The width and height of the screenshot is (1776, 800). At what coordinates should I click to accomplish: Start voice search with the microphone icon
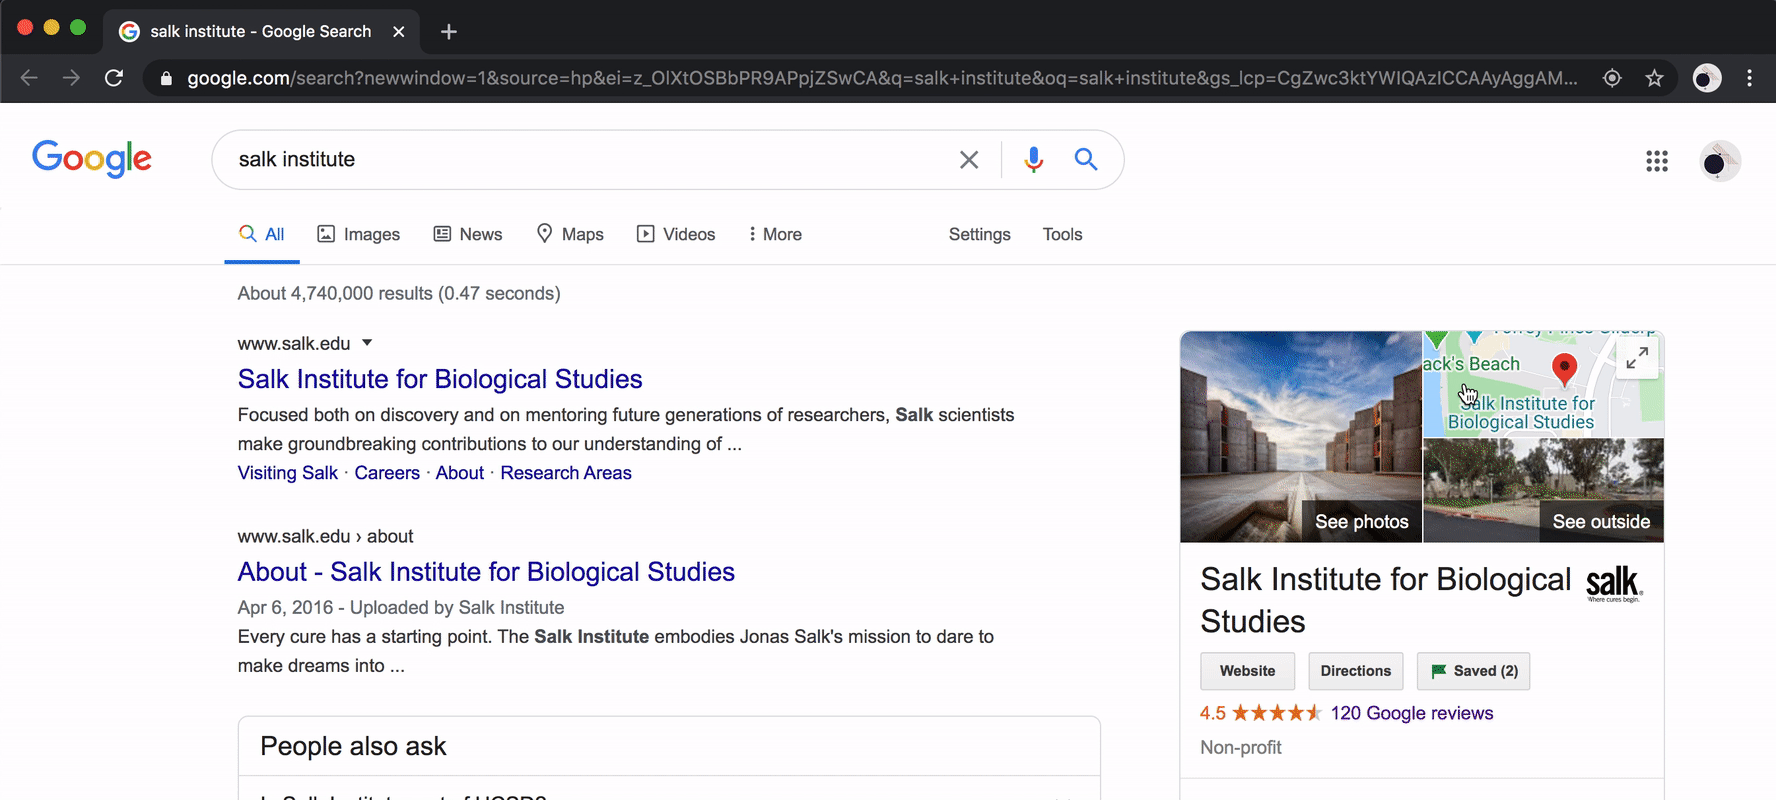1034,160
